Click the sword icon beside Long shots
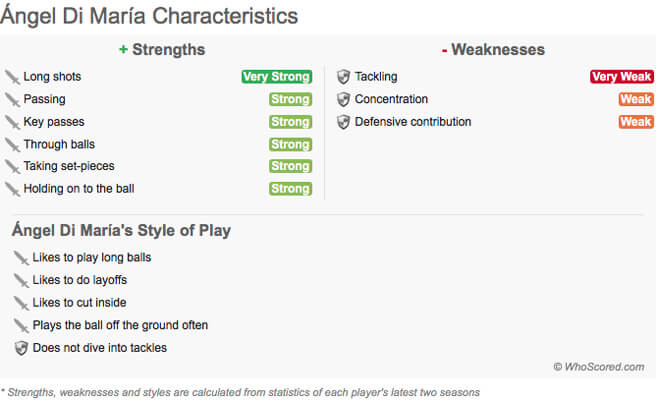 [13, 77]
